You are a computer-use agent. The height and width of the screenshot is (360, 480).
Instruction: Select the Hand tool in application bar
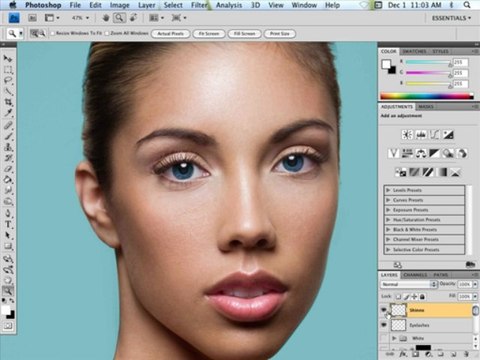coord(106,18)
